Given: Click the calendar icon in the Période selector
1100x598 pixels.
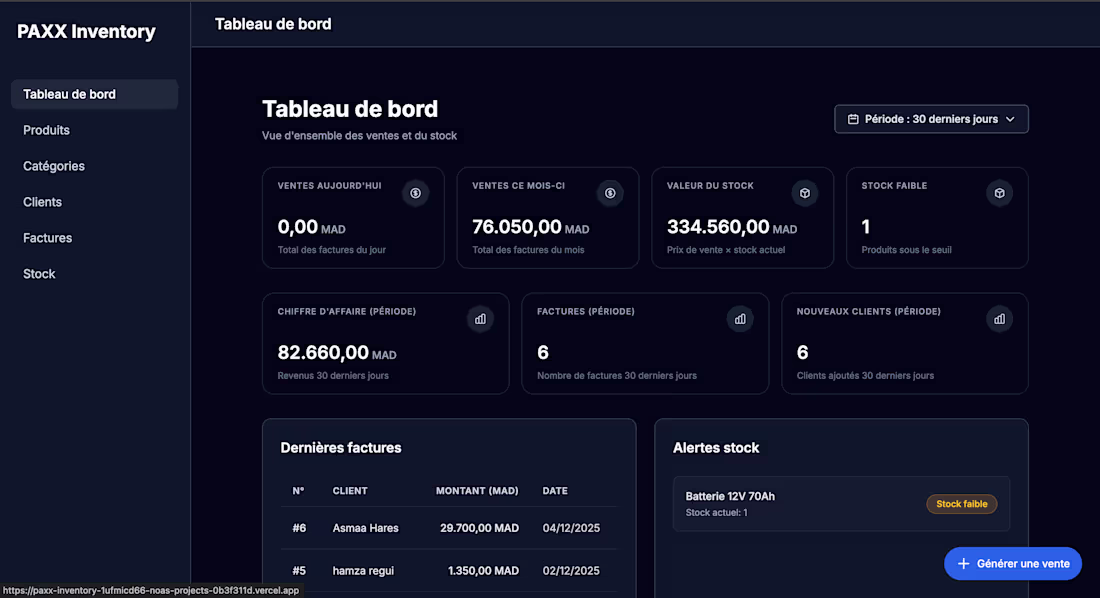Looking at the screenshot, I should pyautogui.click(x=854, y=118).
